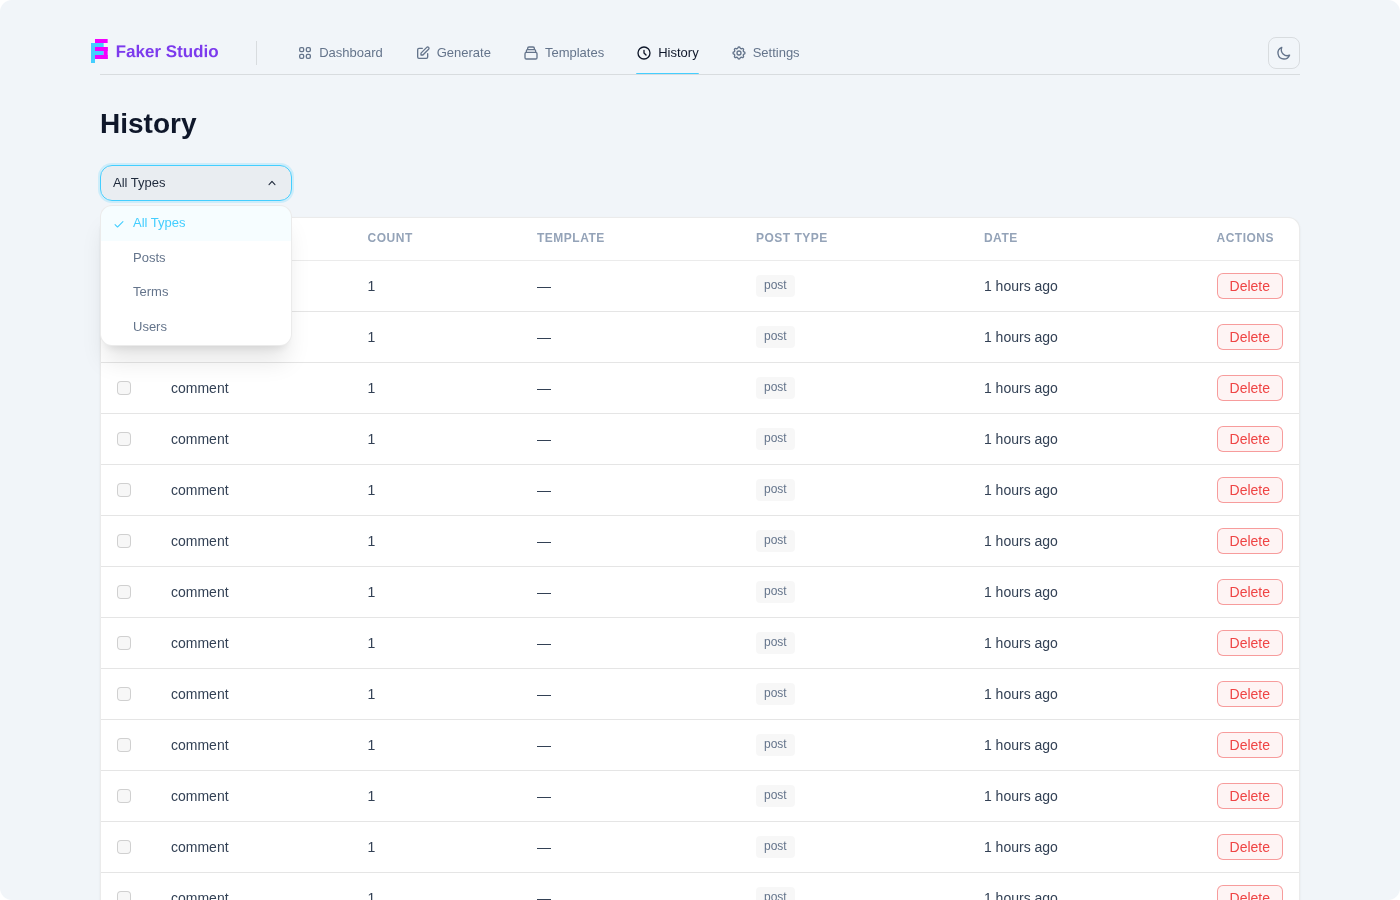This screenshot has width=1400, height=900.
Task: Go to the Settings page
Action: pos(766,53)
